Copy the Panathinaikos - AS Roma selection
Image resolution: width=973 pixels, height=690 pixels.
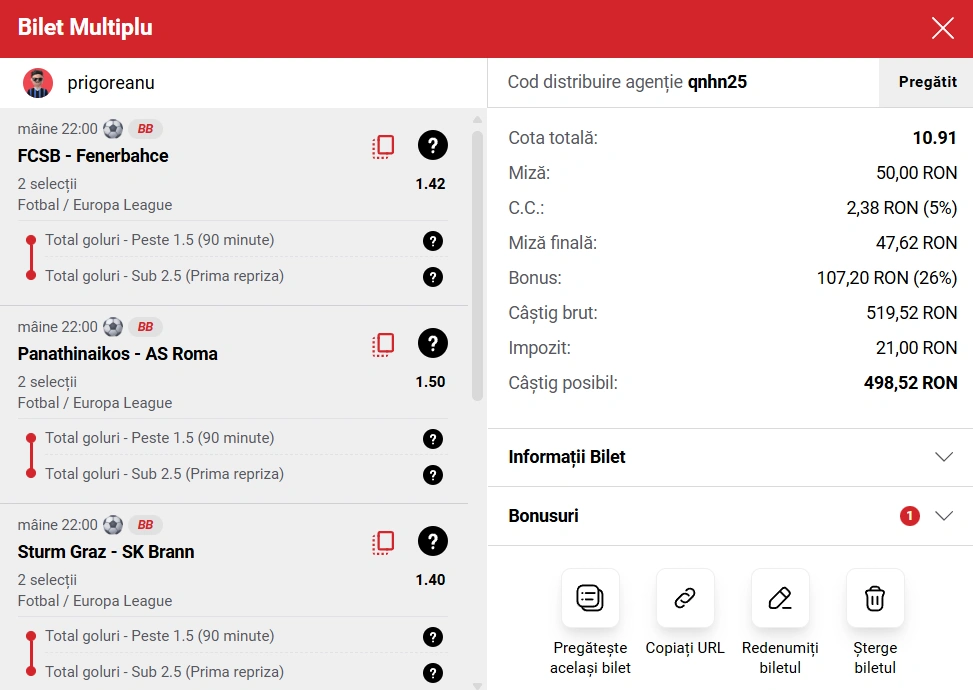point(383,344)
